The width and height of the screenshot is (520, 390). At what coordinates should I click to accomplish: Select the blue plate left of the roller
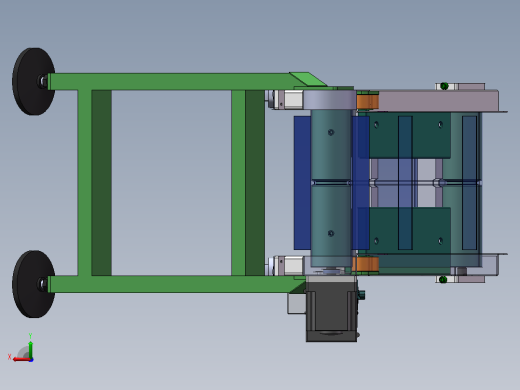tap(302, 183)
